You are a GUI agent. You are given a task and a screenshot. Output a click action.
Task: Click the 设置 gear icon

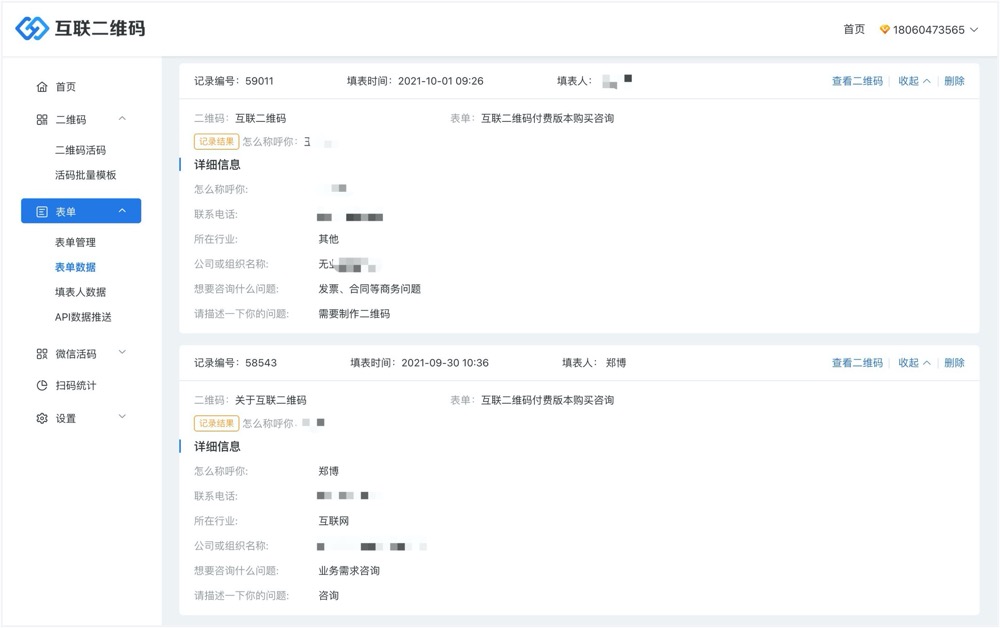[42, 419]
